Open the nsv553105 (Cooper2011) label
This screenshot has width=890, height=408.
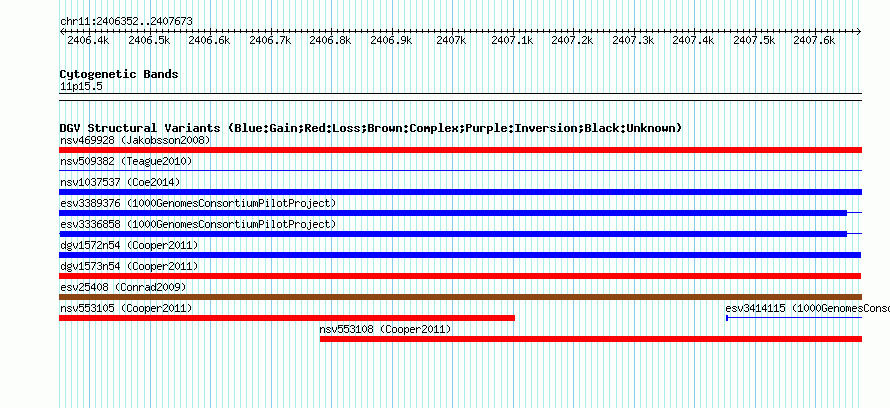click(125, 308)
